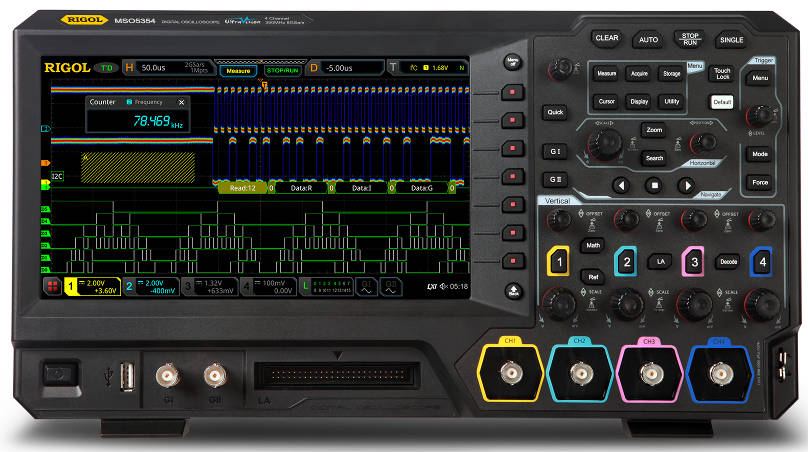Viewport: 808px width, 452px height.
Task: Push the pink channel 3 key
Action: click(x=694, y=262)
